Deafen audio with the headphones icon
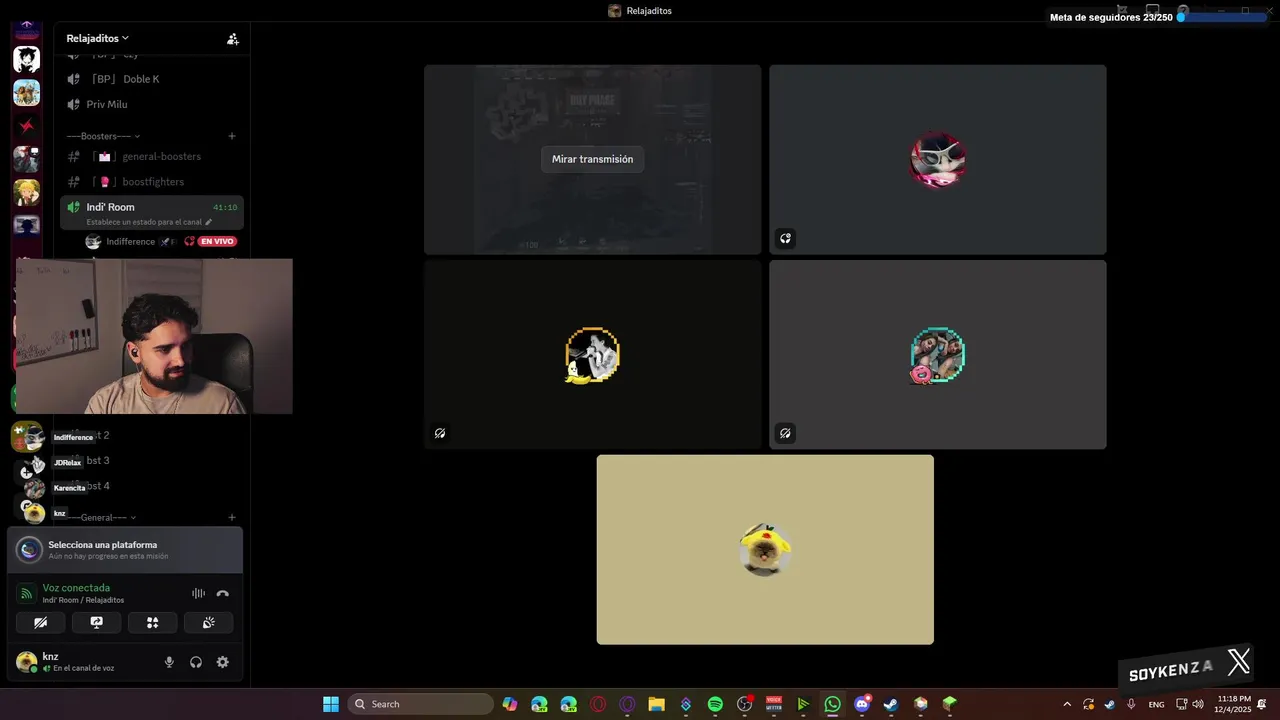 (x=196, y=662)
